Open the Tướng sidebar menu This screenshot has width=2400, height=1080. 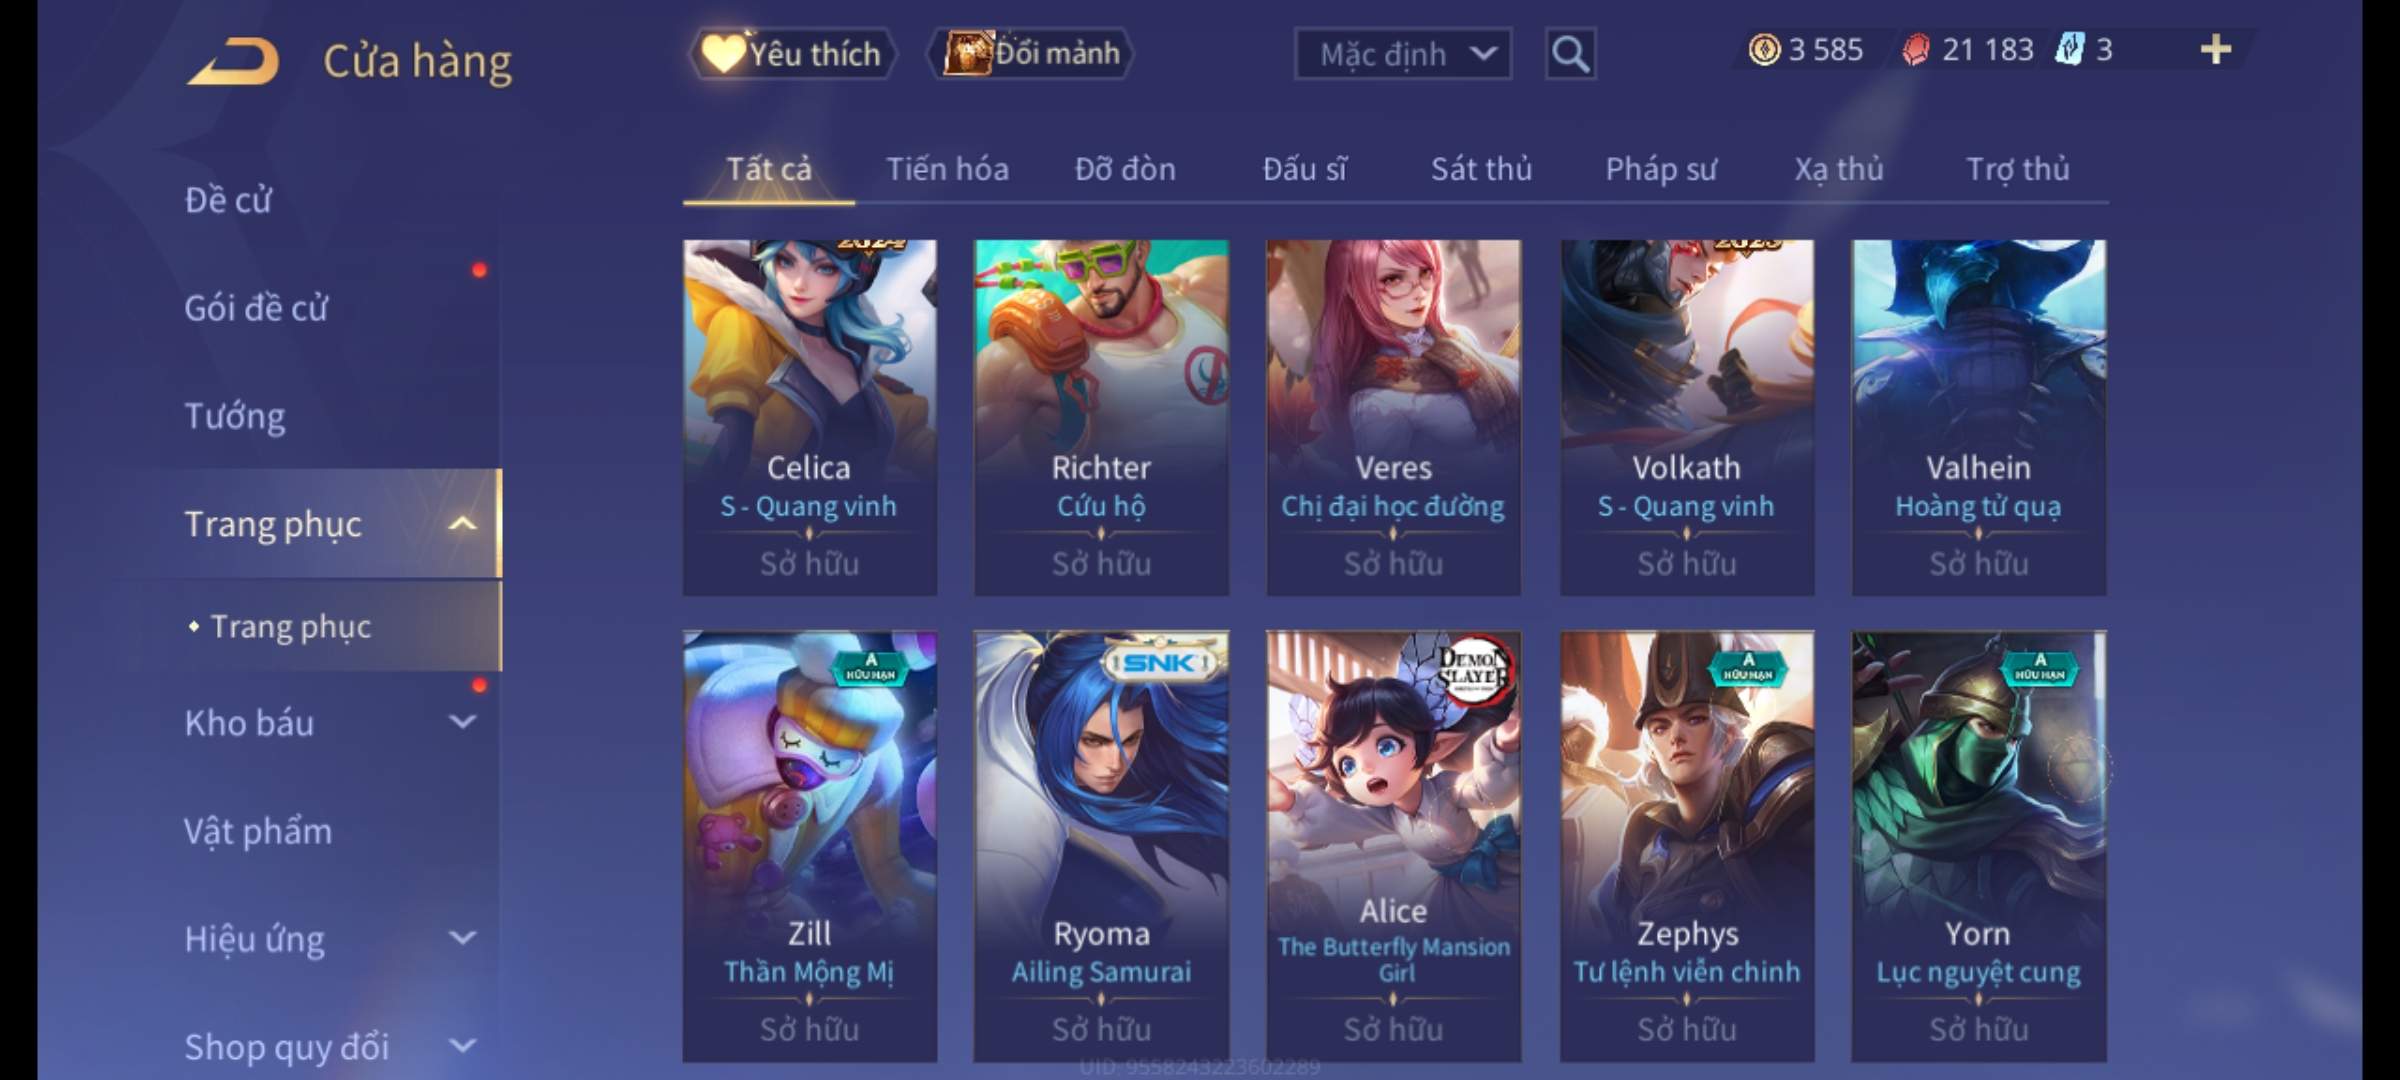tap(235, 416)
